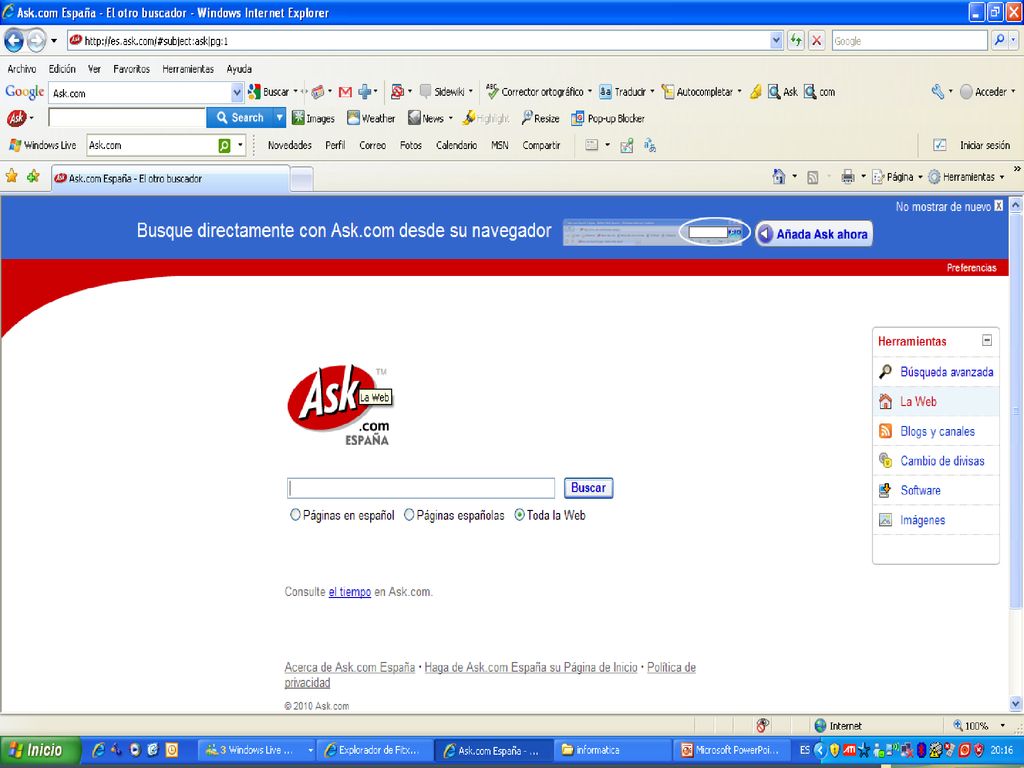Click the Windows Live logo on toolbar
Screen dimensions: 1024x768
tap(42, 145)
